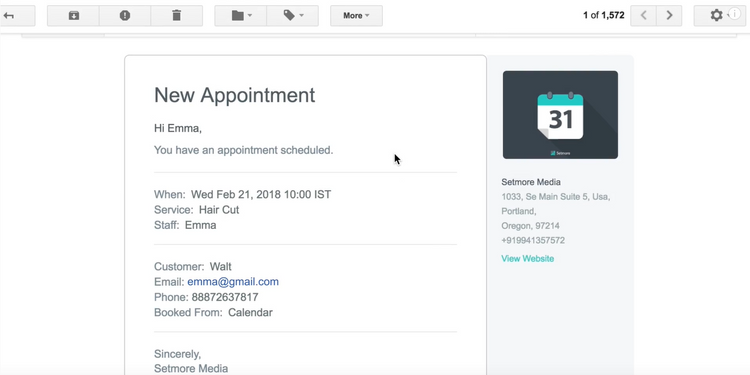The image size is (750, 375).
Task: Click the 'Hi Emma,' greeting text
Action: click(178, 128)
